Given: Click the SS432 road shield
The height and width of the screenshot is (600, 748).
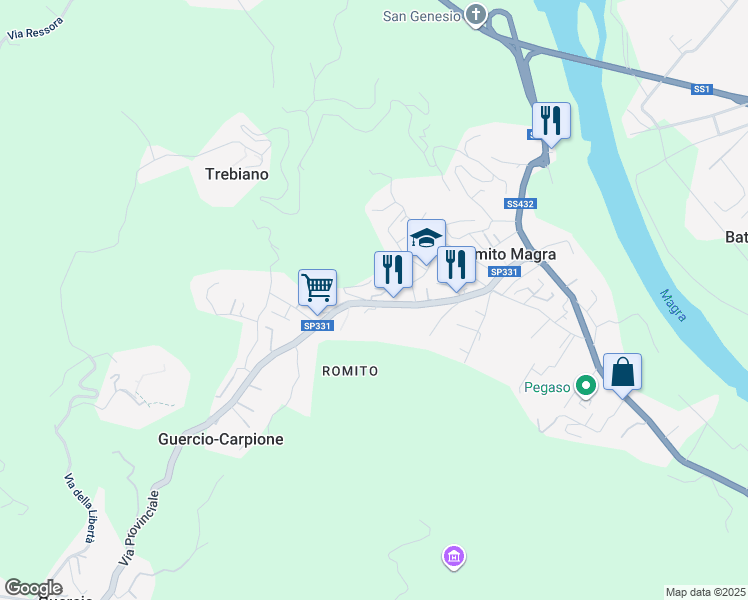Looking at the screenshot, I should coord(520,204).
